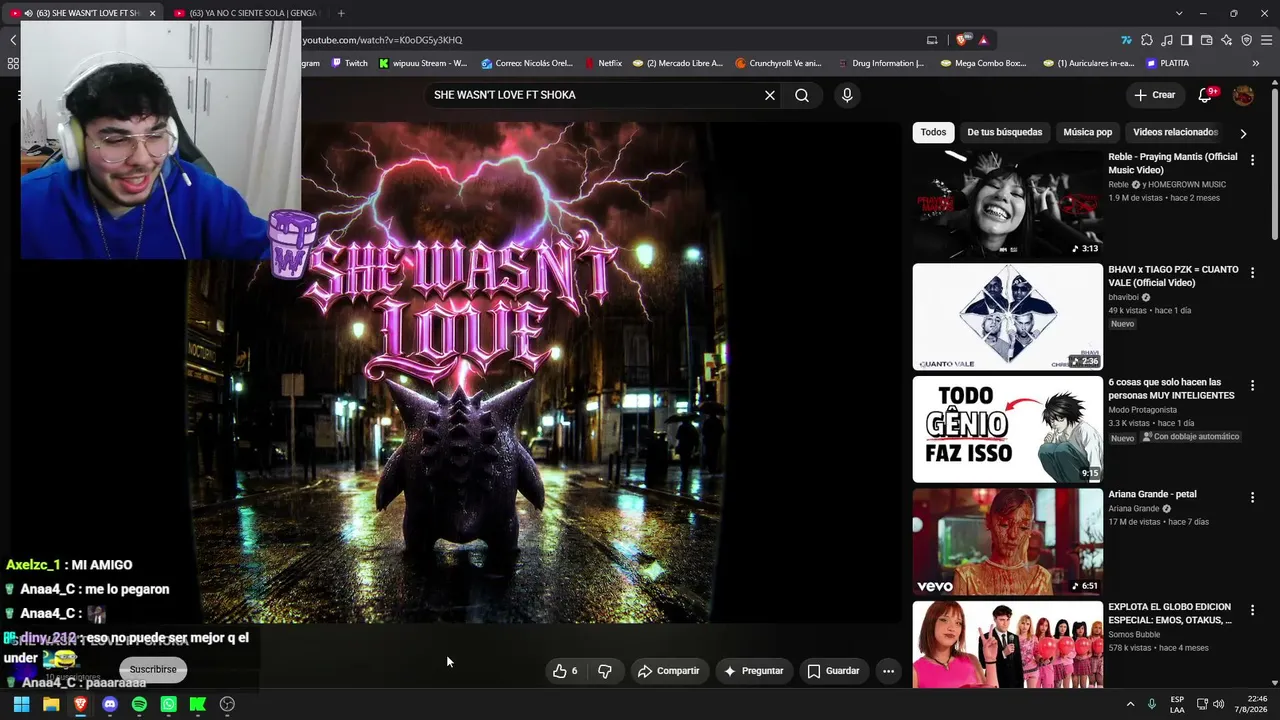Click the Compartir share button

point(669,671)
